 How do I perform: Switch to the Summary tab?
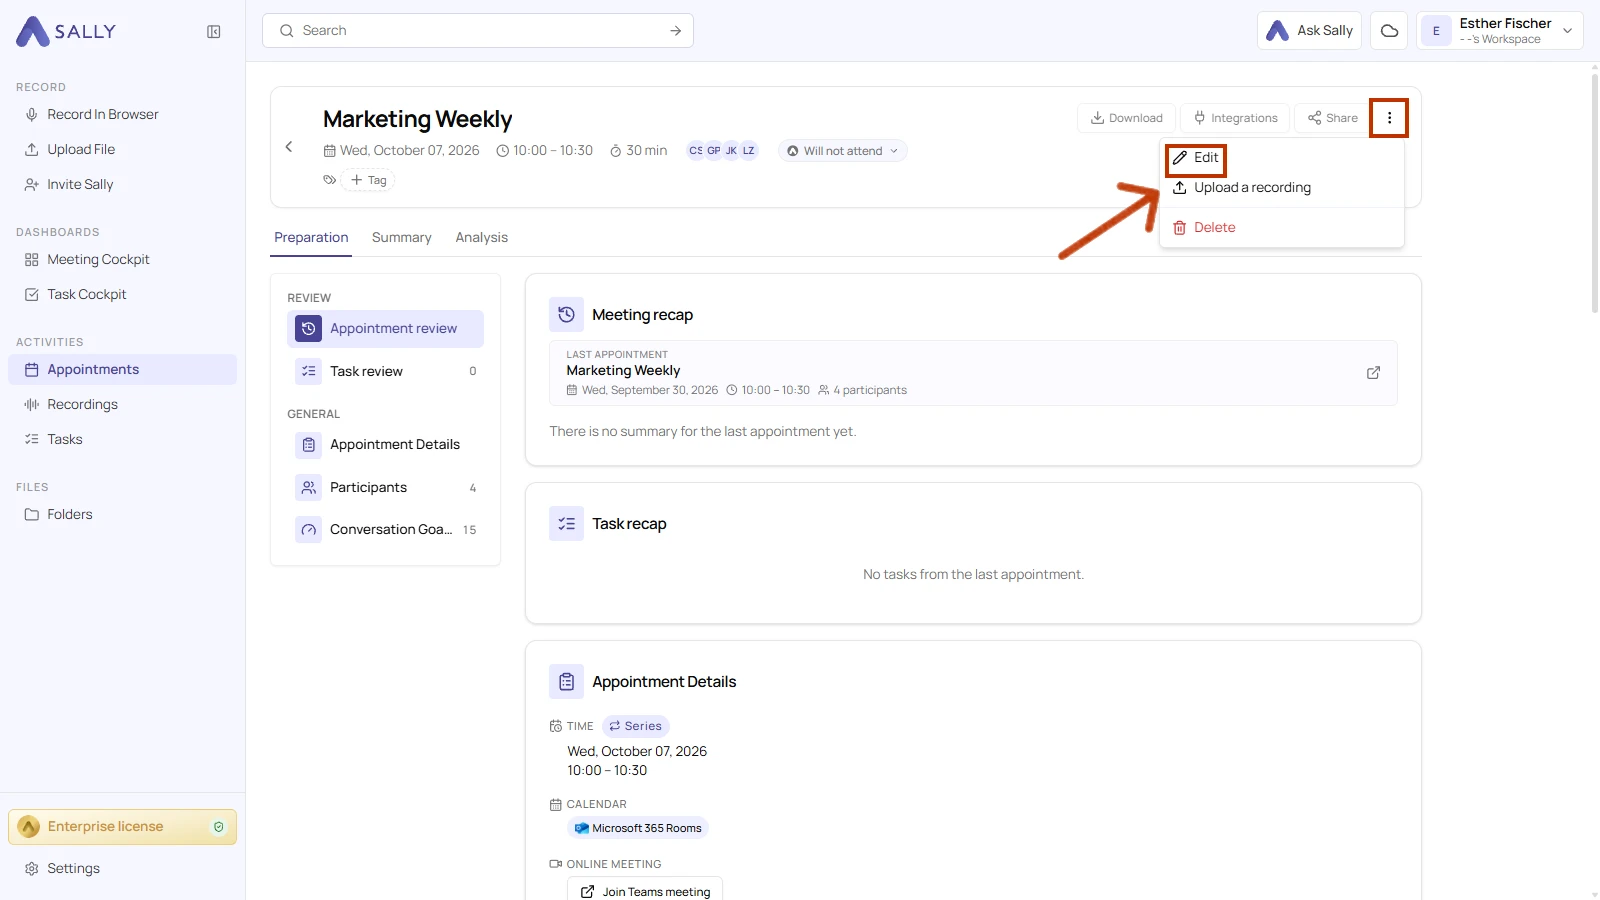402,238
